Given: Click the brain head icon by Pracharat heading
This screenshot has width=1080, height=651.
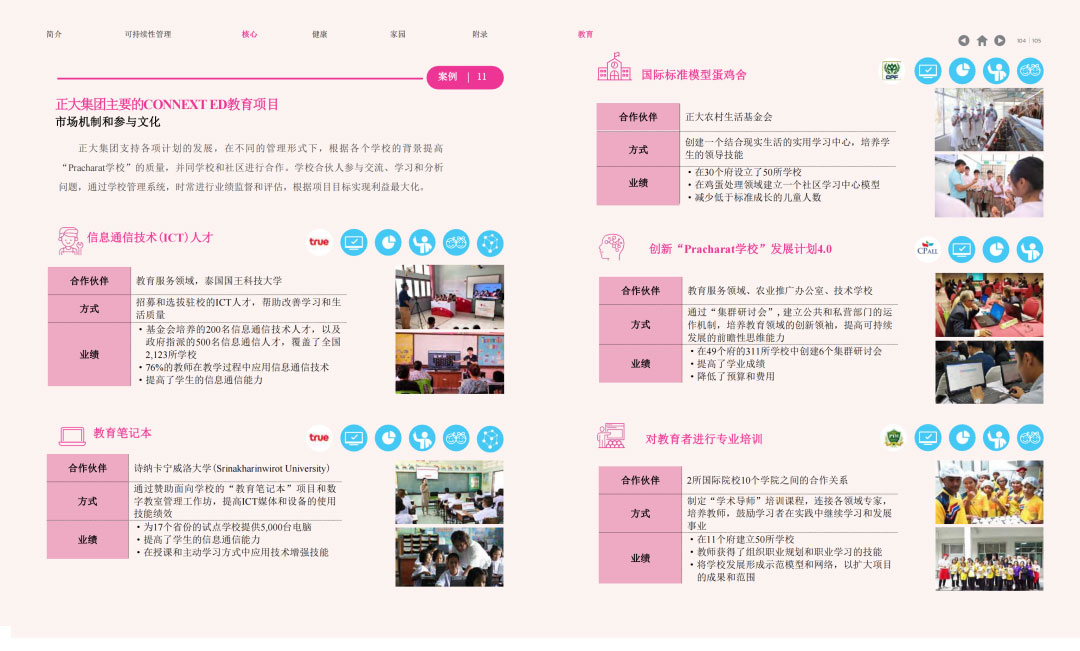Looking at the screenshot, I should [x=611, y=247].
